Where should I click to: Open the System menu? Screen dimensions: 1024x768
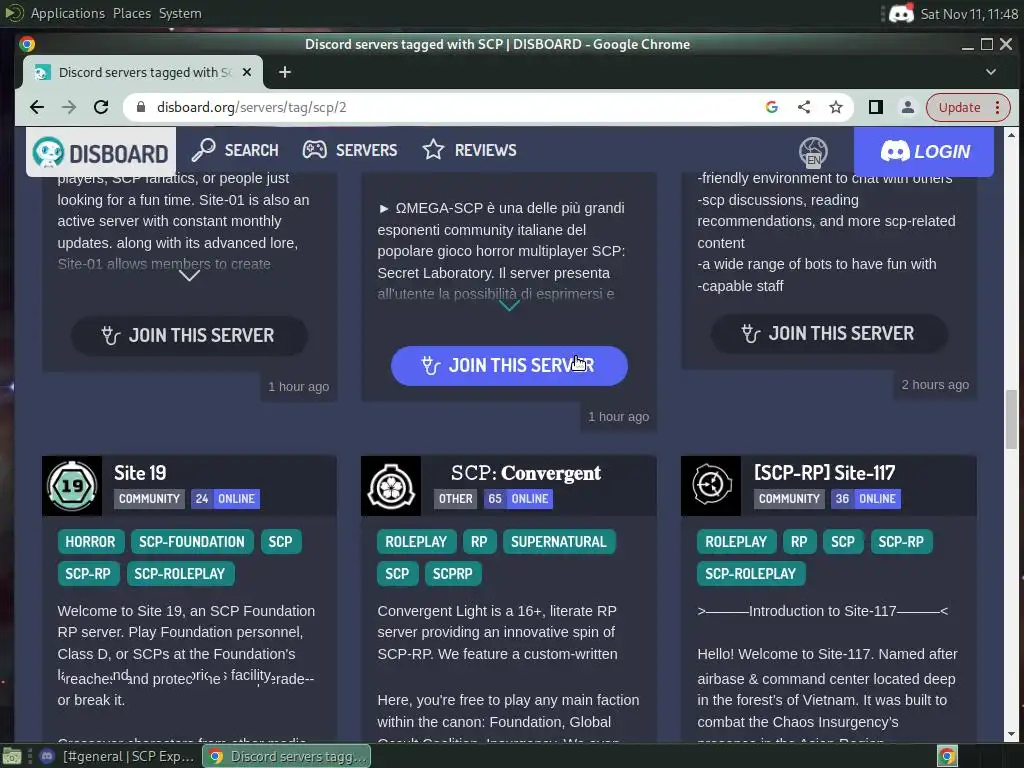[x=180, y=13]
